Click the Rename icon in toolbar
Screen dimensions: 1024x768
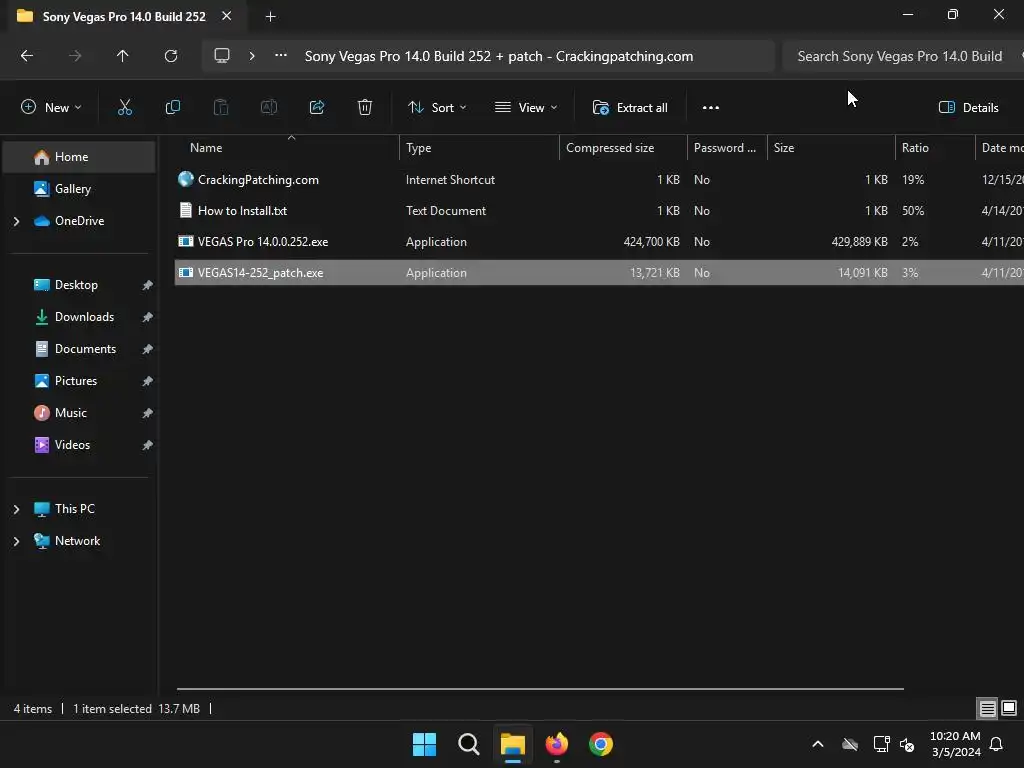coord(269,108)
